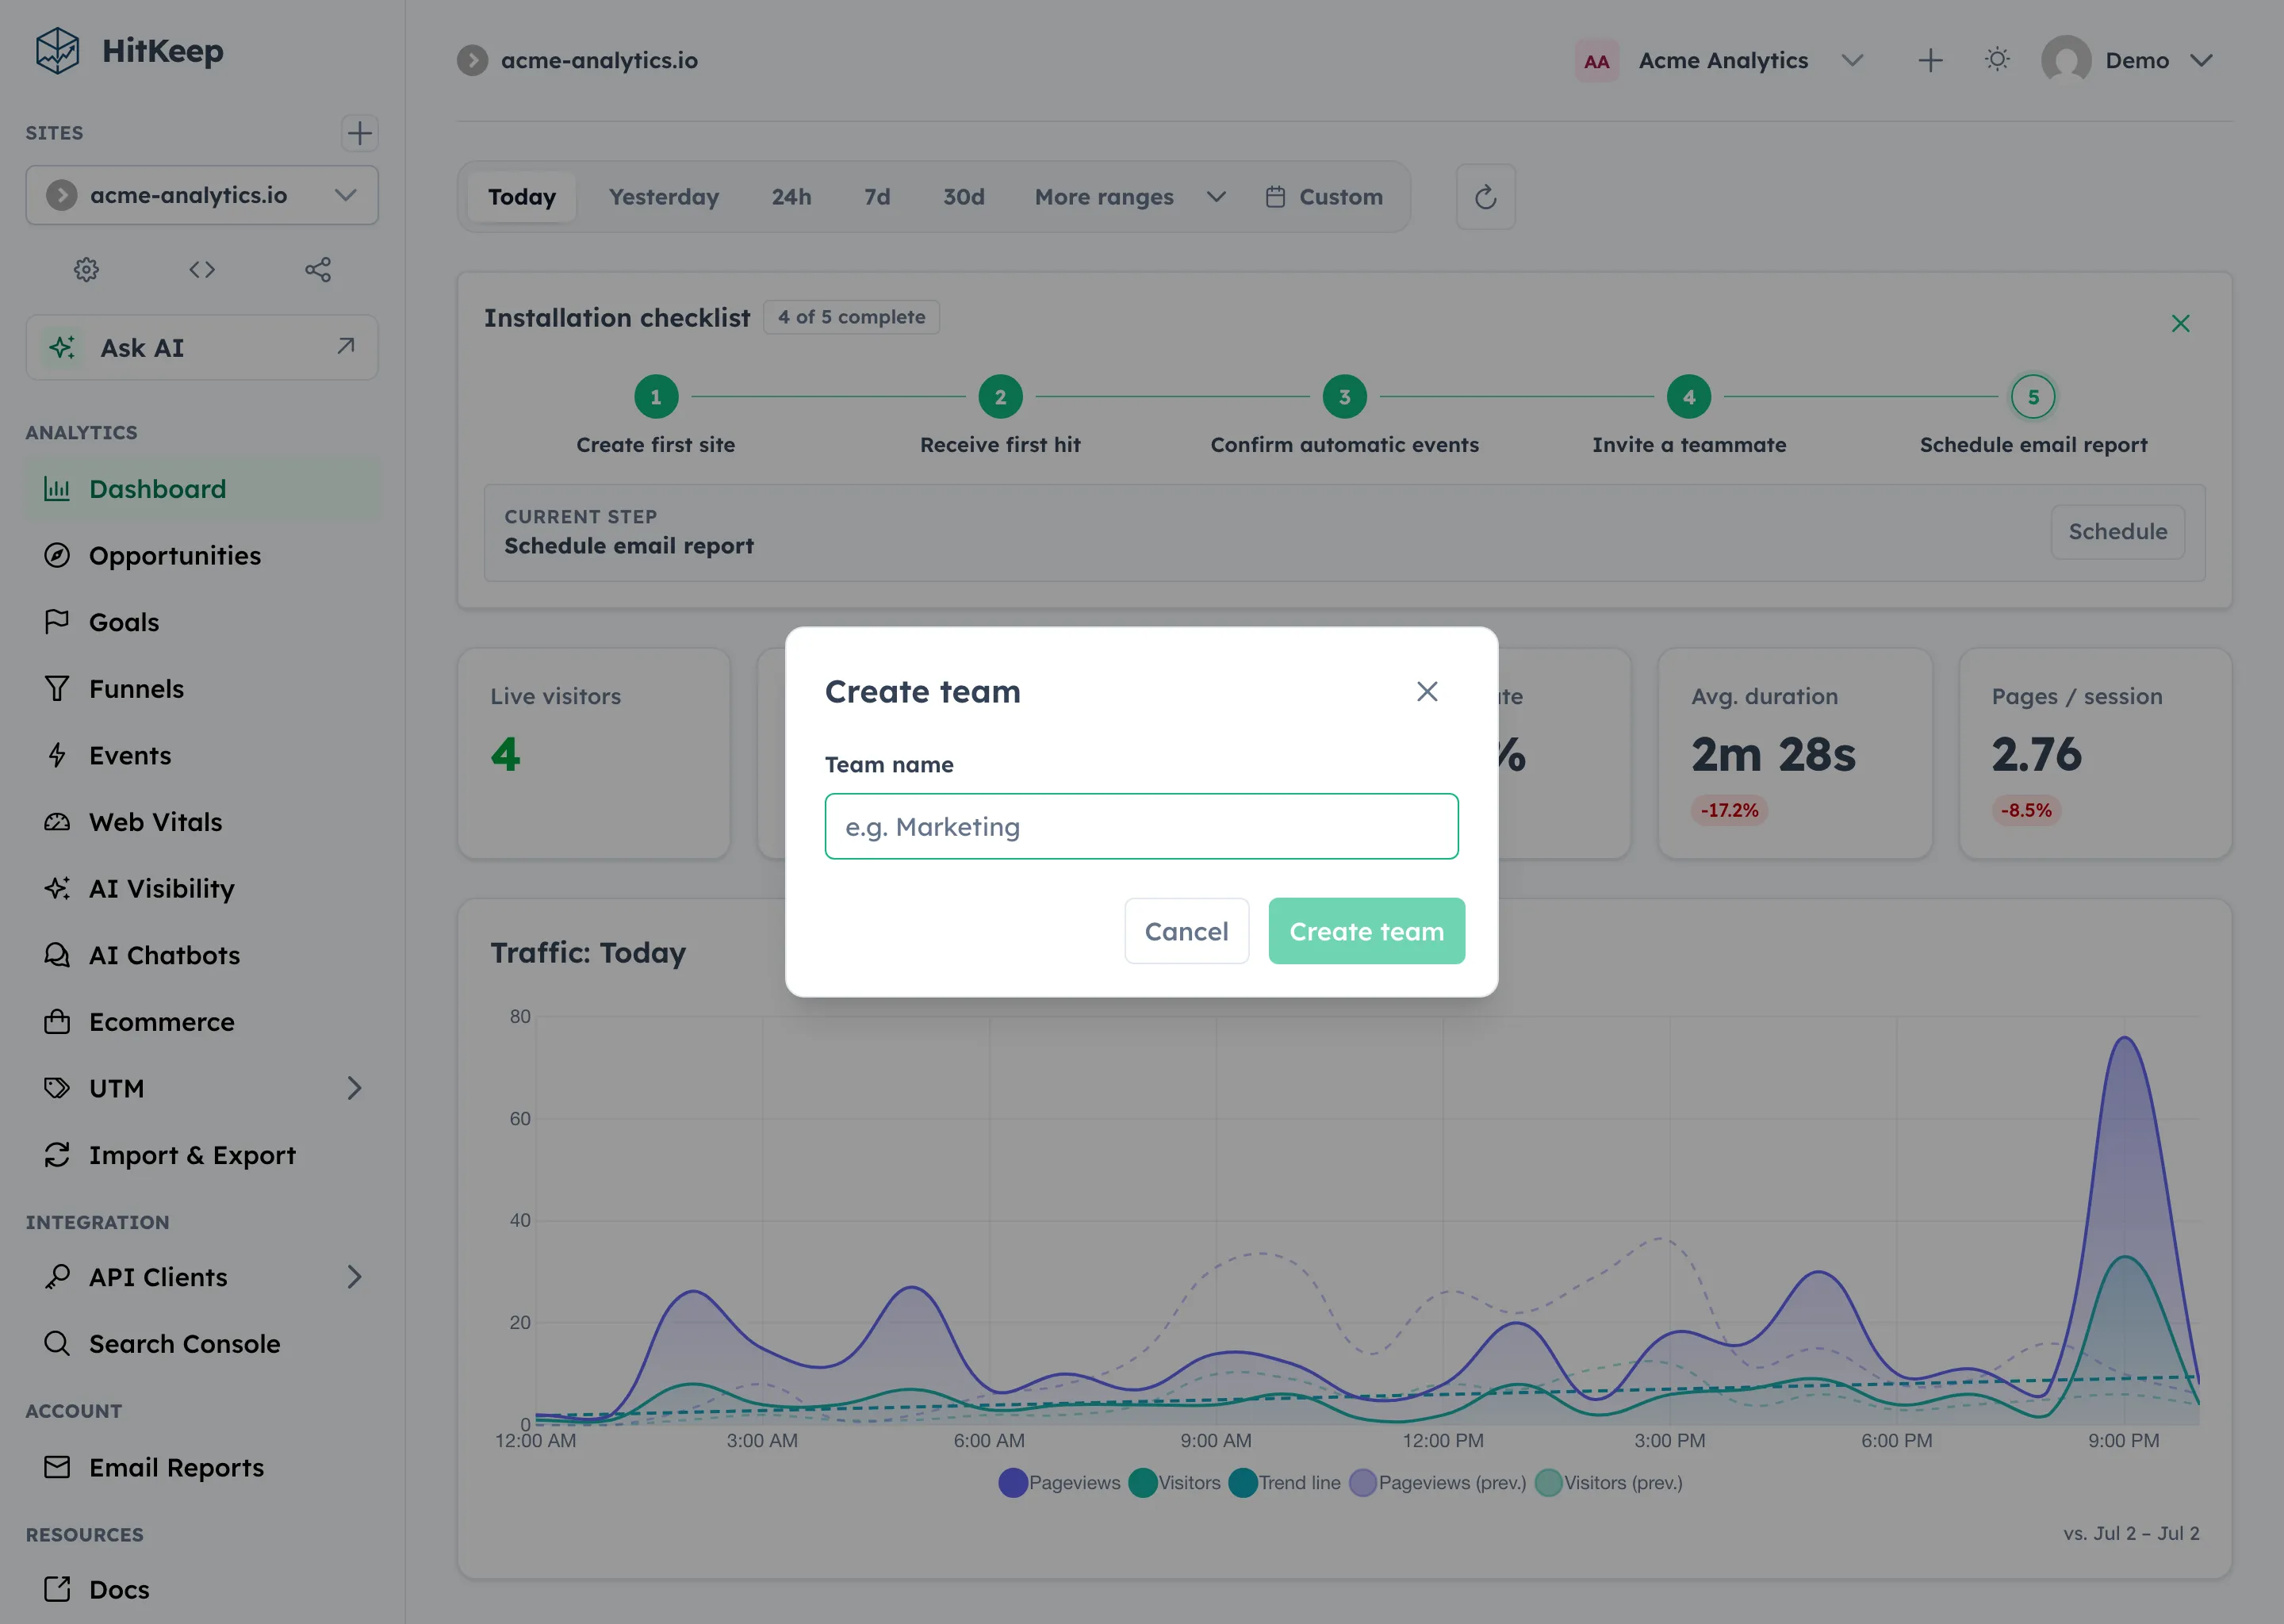Click the acme-analytics.io header site icon

pos(473,61)
